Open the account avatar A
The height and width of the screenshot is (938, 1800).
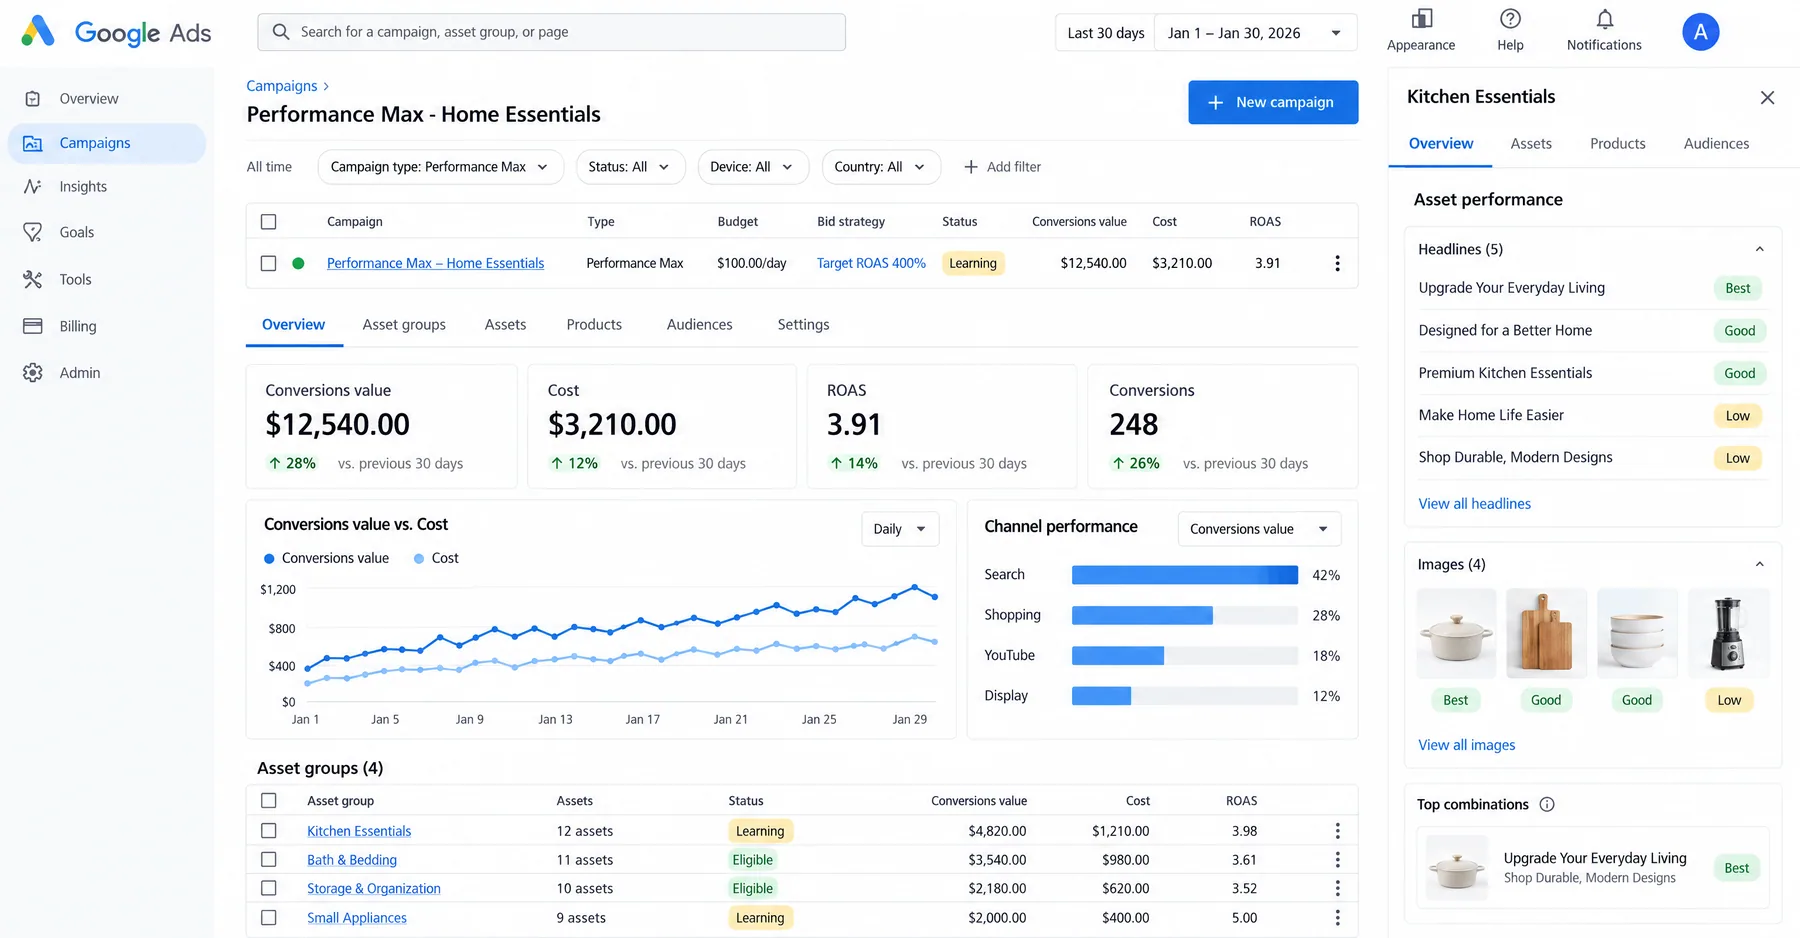[x=1700, y=32]
